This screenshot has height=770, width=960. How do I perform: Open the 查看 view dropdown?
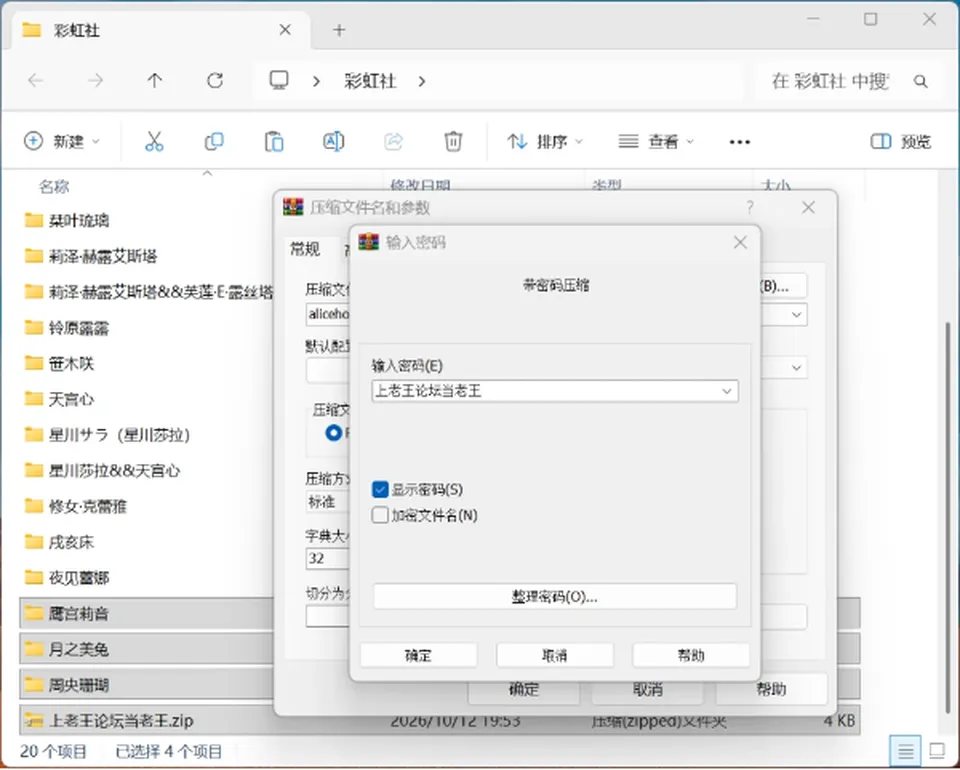click(x=656, y=142)
